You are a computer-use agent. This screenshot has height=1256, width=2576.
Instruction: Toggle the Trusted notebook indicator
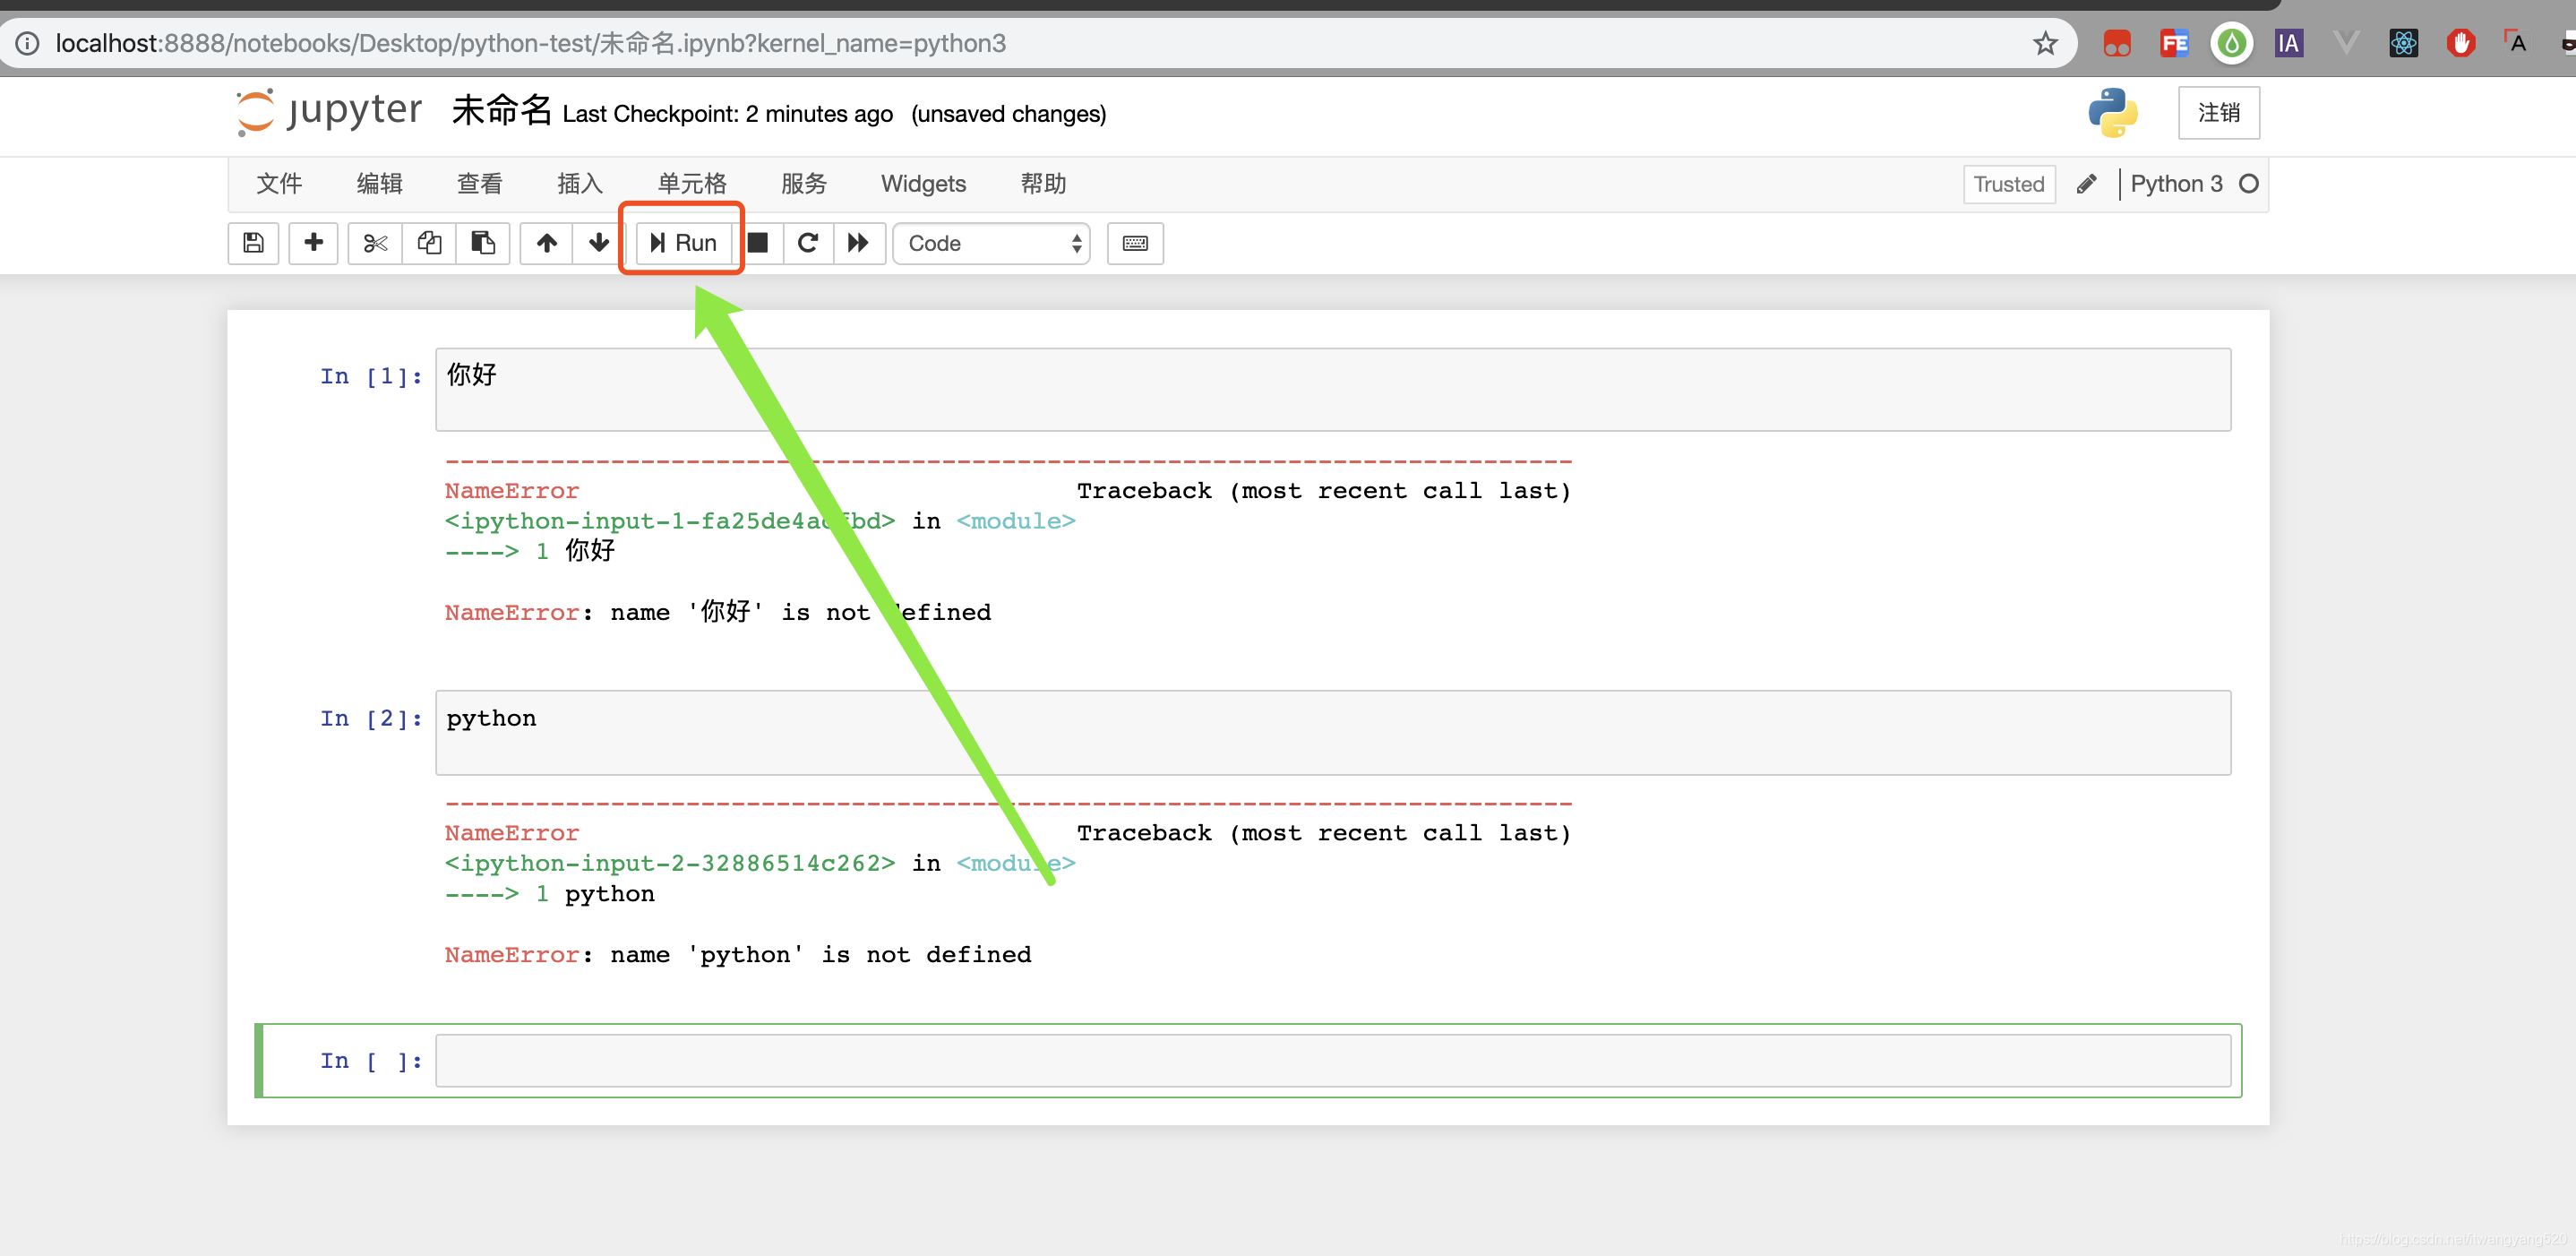tap(2008, 184)
